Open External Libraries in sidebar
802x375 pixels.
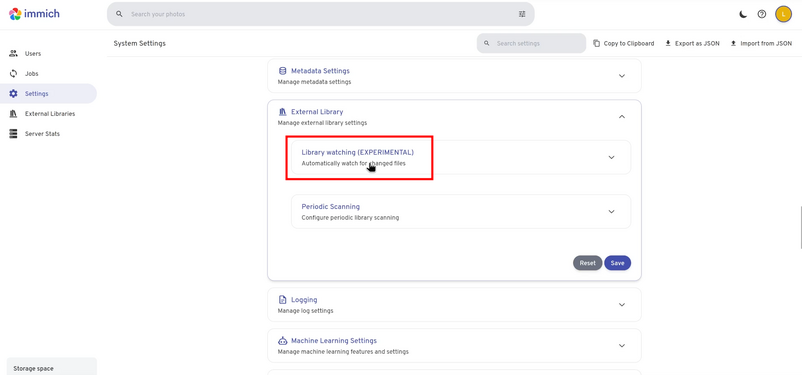(48, 114)
